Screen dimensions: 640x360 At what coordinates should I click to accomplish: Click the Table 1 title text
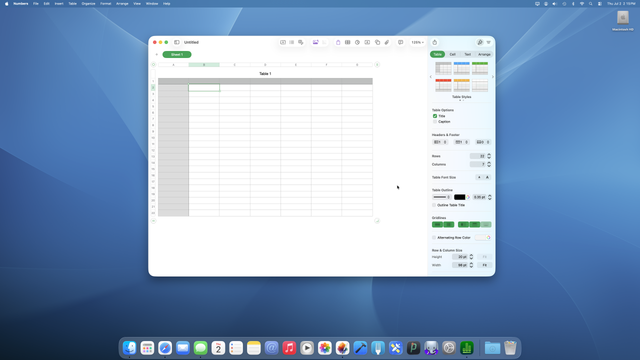point(265,73)
